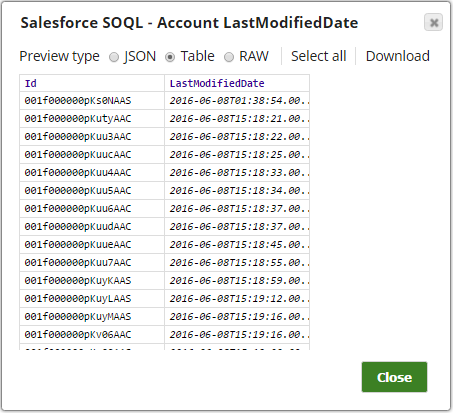Click date cell 2016-06-08T15:18:59

pos(237,281)
